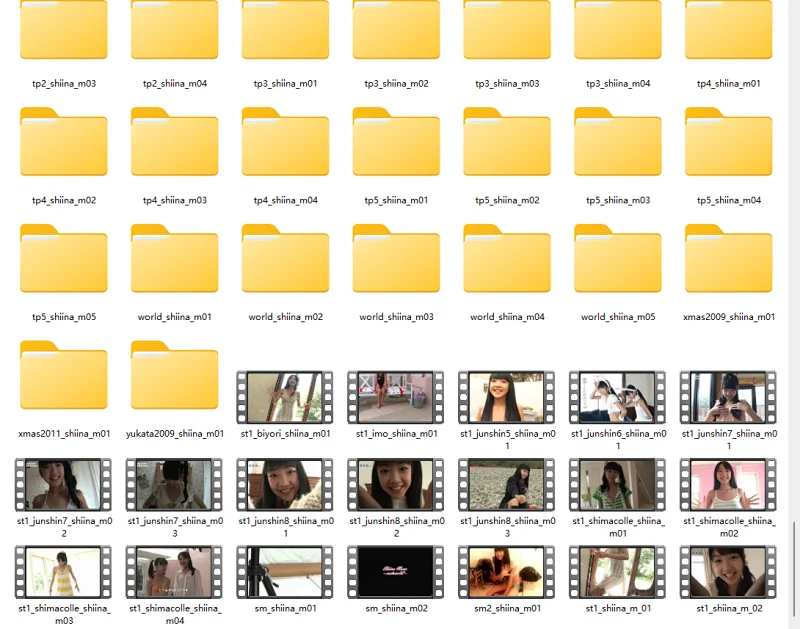Click the tp2_shiina_m04 folder icon

click(x=174, y=30)
